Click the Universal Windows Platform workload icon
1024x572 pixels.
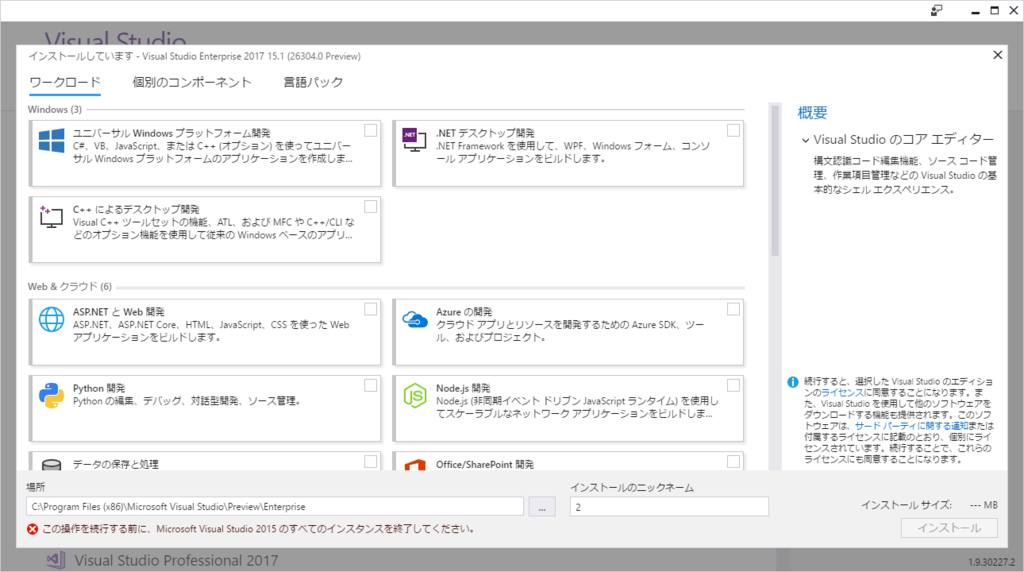coord(52,140)
